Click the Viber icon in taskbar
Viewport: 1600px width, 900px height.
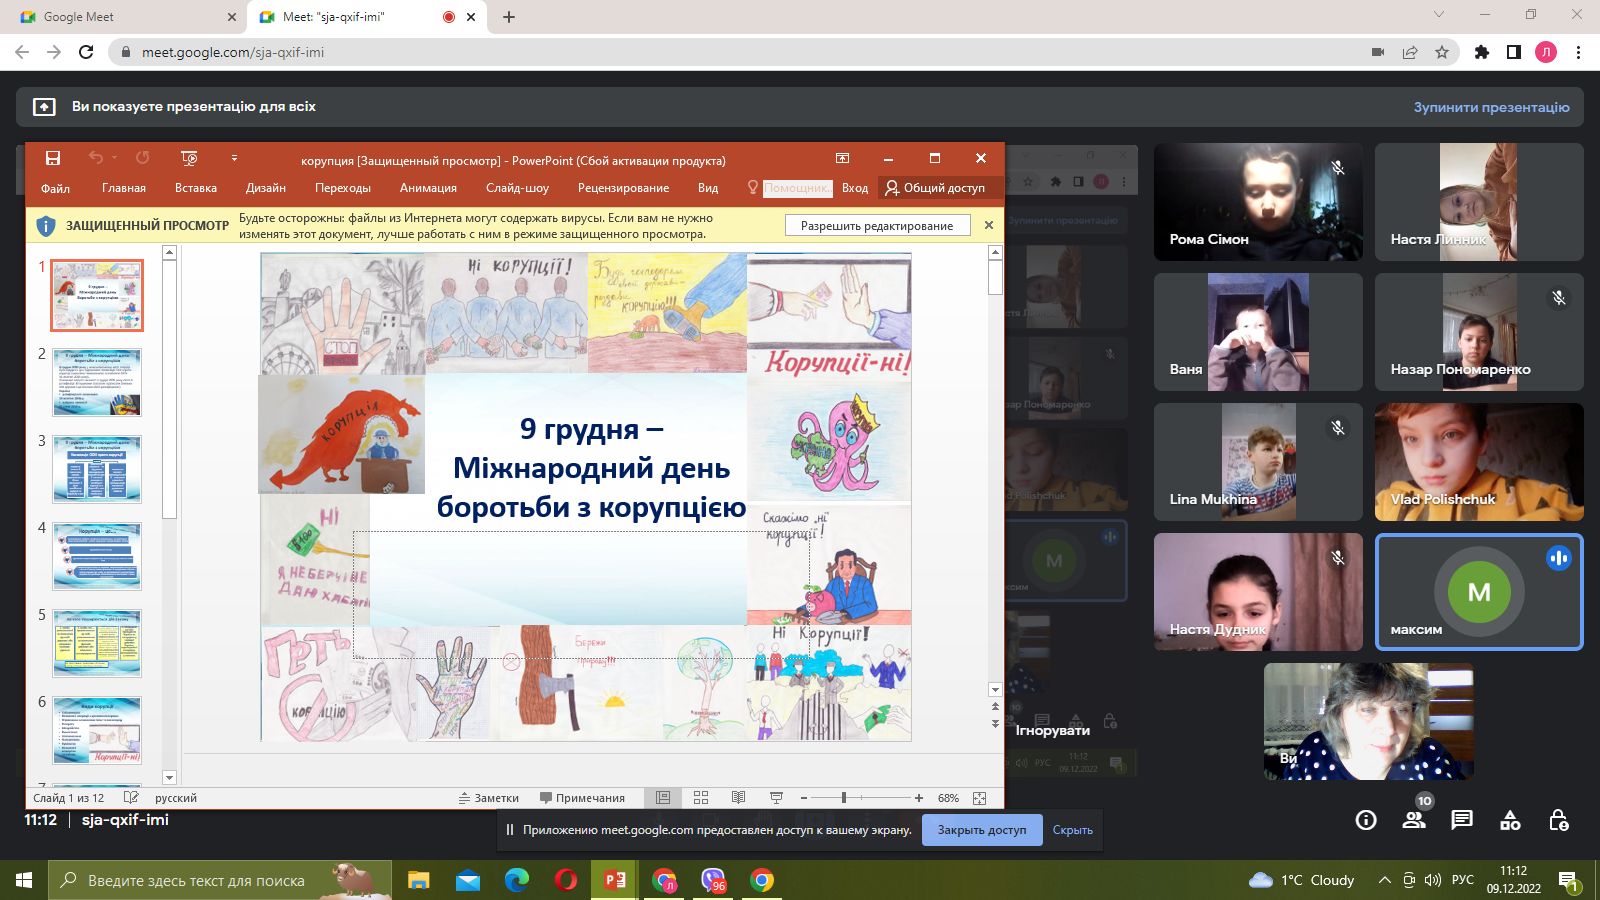[x=713, y=880]
